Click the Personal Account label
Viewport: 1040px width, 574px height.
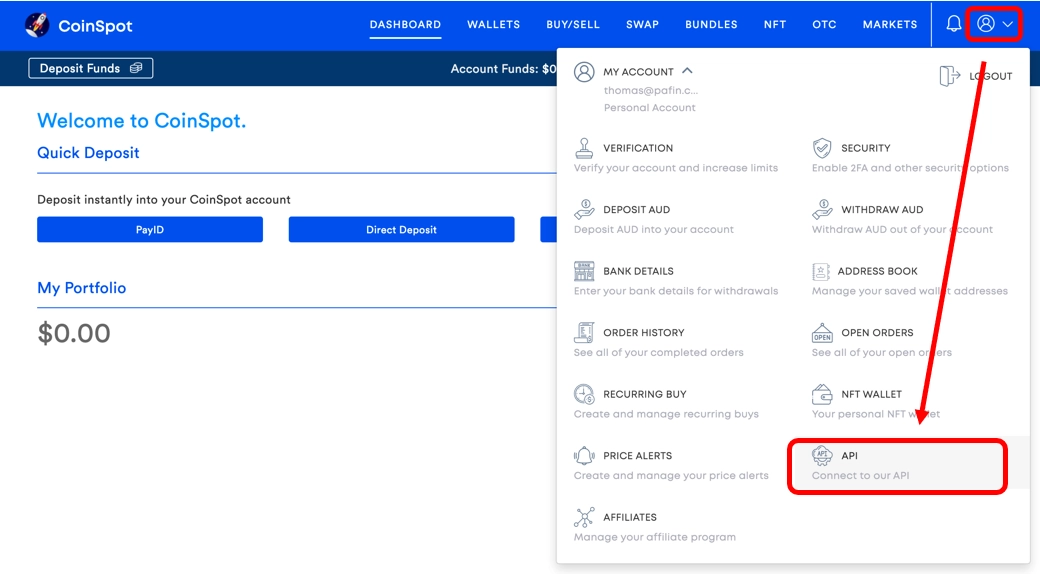(x=649, y=108)
